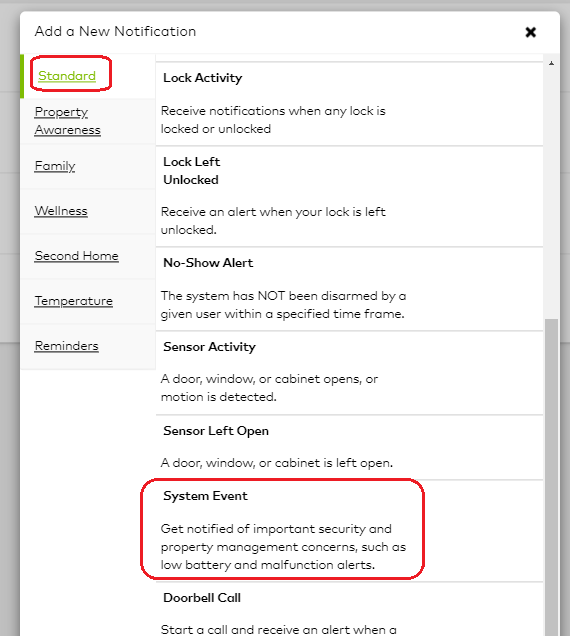Select Sensor Left Open notification
The image size is (570, 636).
[349, 447]
